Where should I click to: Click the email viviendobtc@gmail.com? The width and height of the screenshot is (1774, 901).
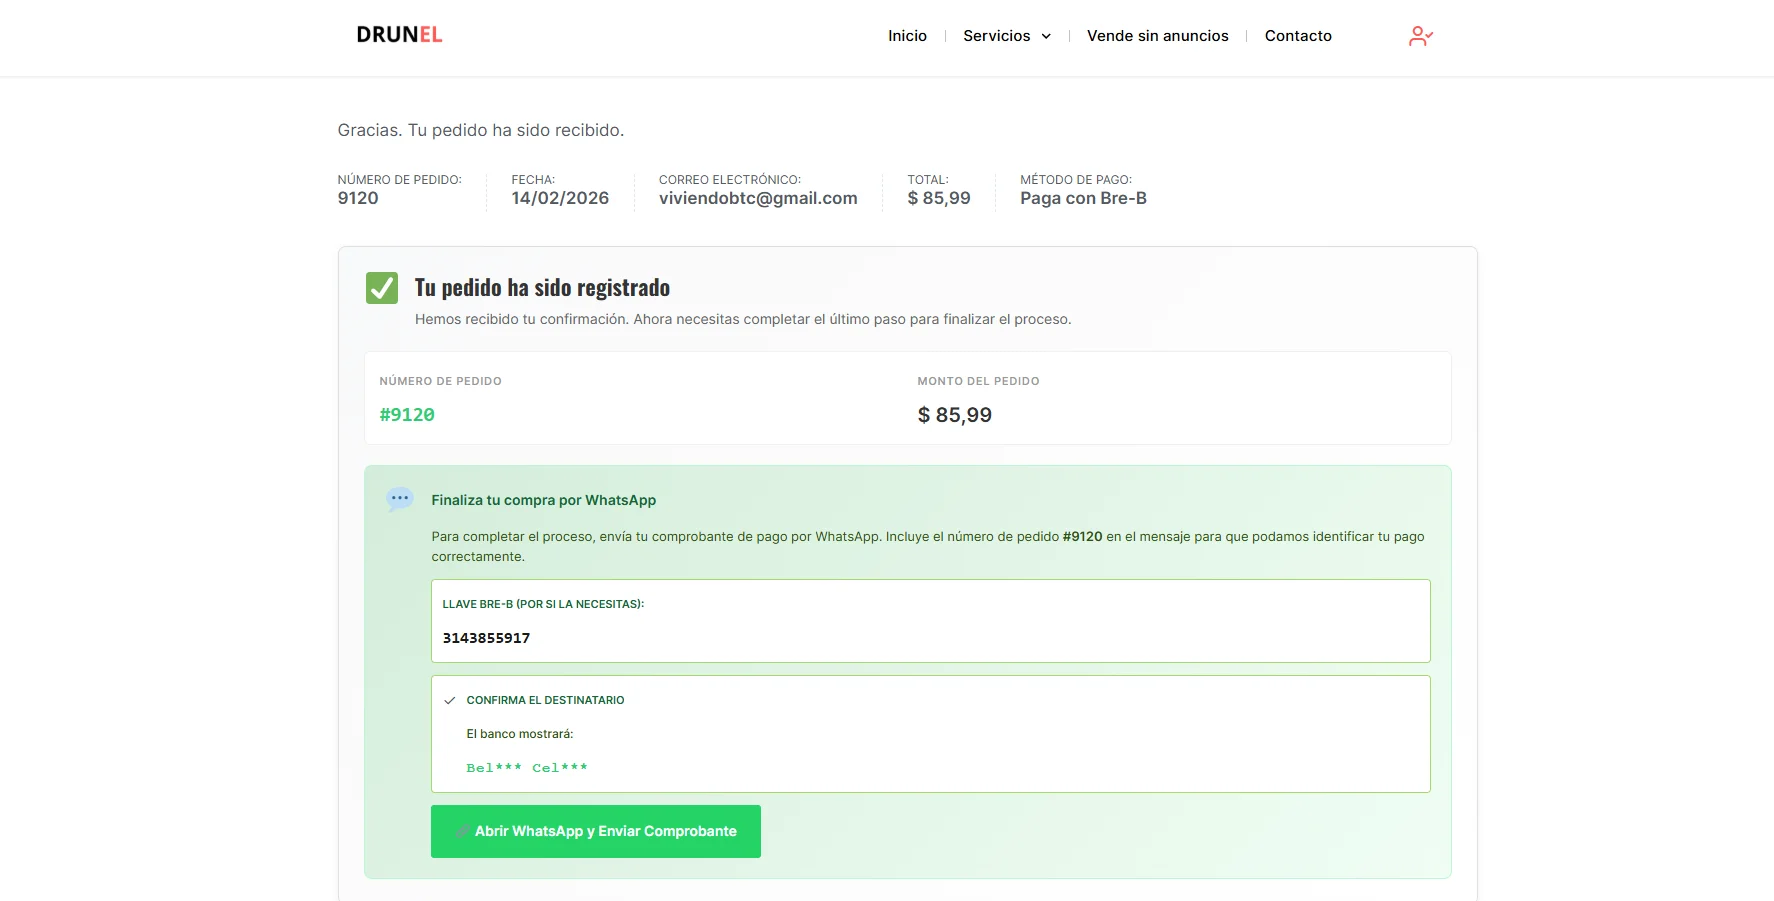(757, 198)
